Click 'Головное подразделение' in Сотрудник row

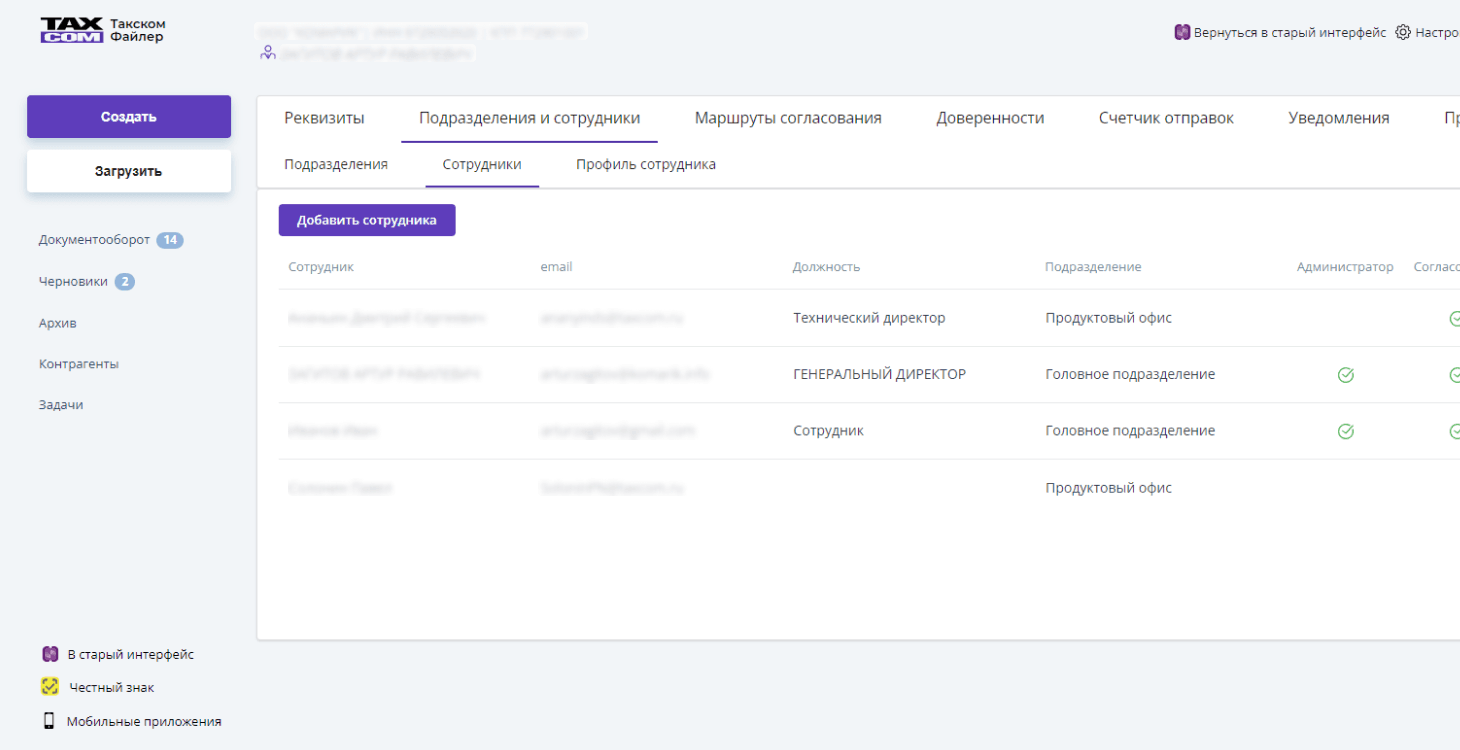tap(1130, 431)
